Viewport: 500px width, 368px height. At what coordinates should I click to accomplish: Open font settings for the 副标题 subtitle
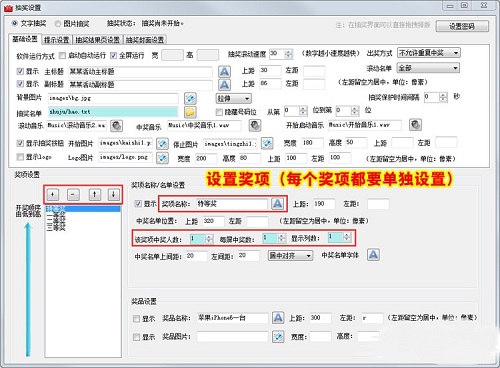(224, 84)
